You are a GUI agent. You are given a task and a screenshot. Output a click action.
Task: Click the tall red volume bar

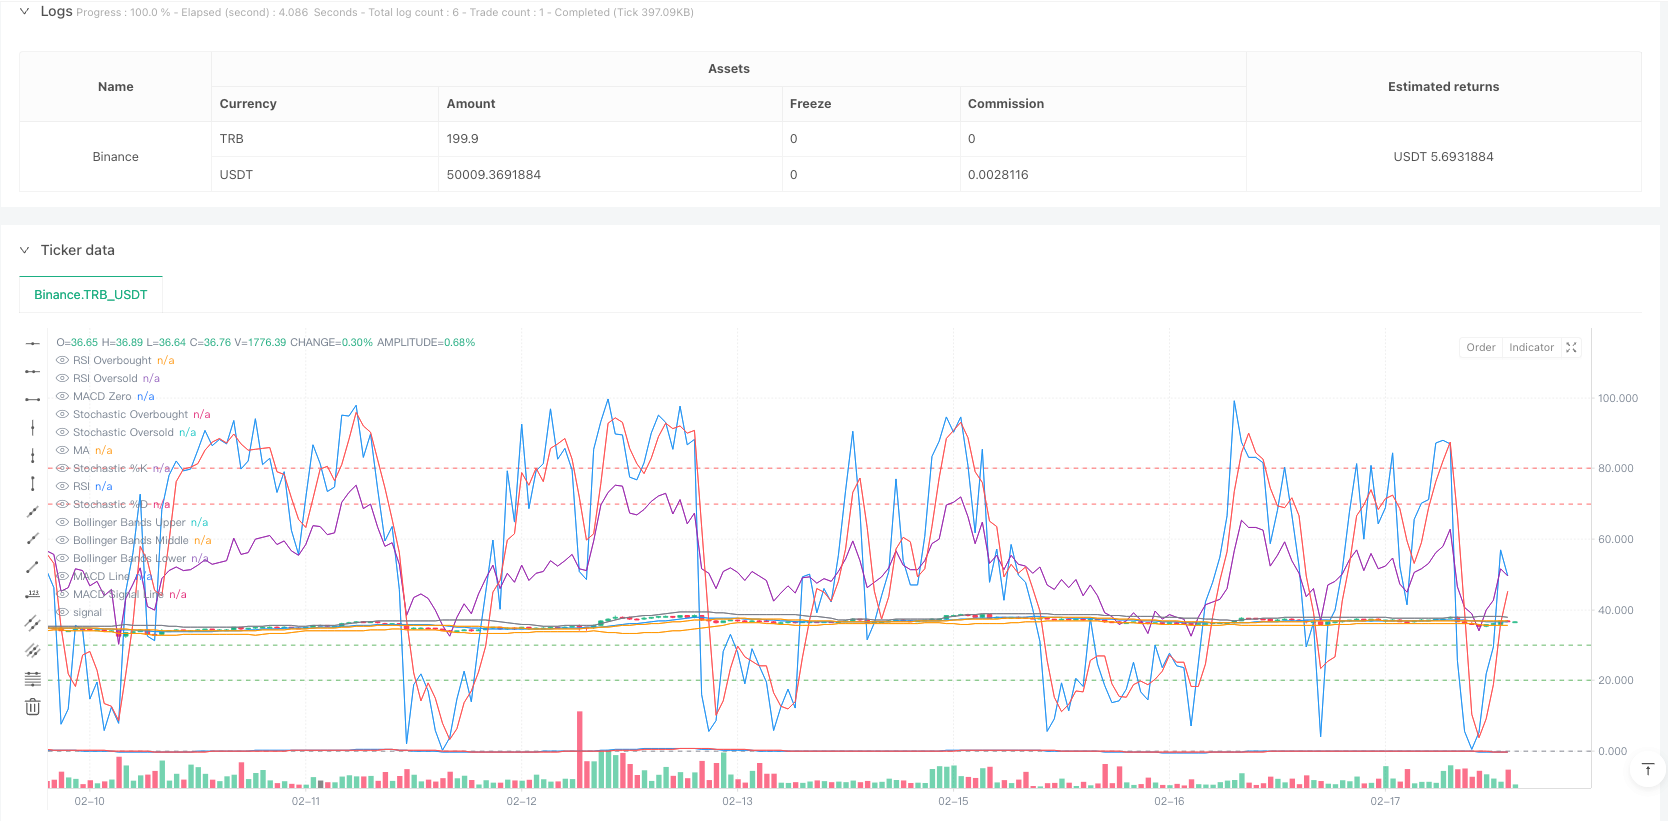coord(580,750)
